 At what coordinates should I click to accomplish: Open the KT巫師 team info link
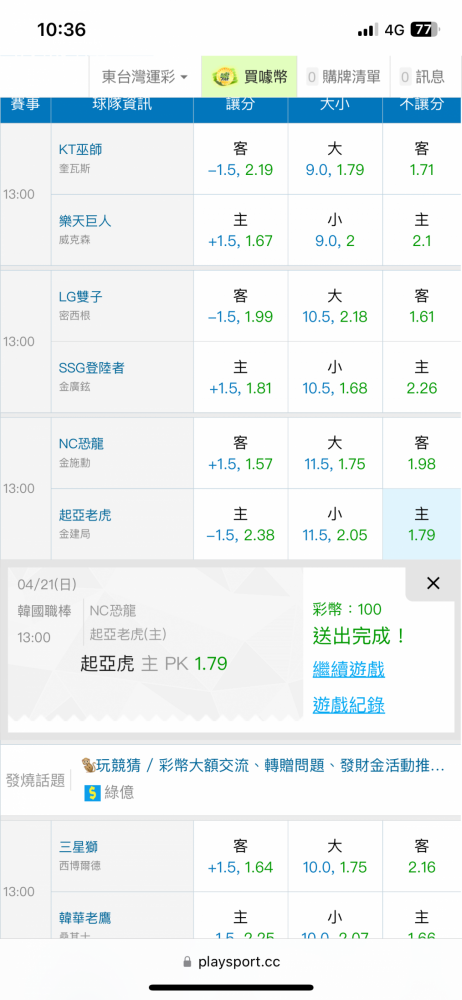tap(80, 149)
